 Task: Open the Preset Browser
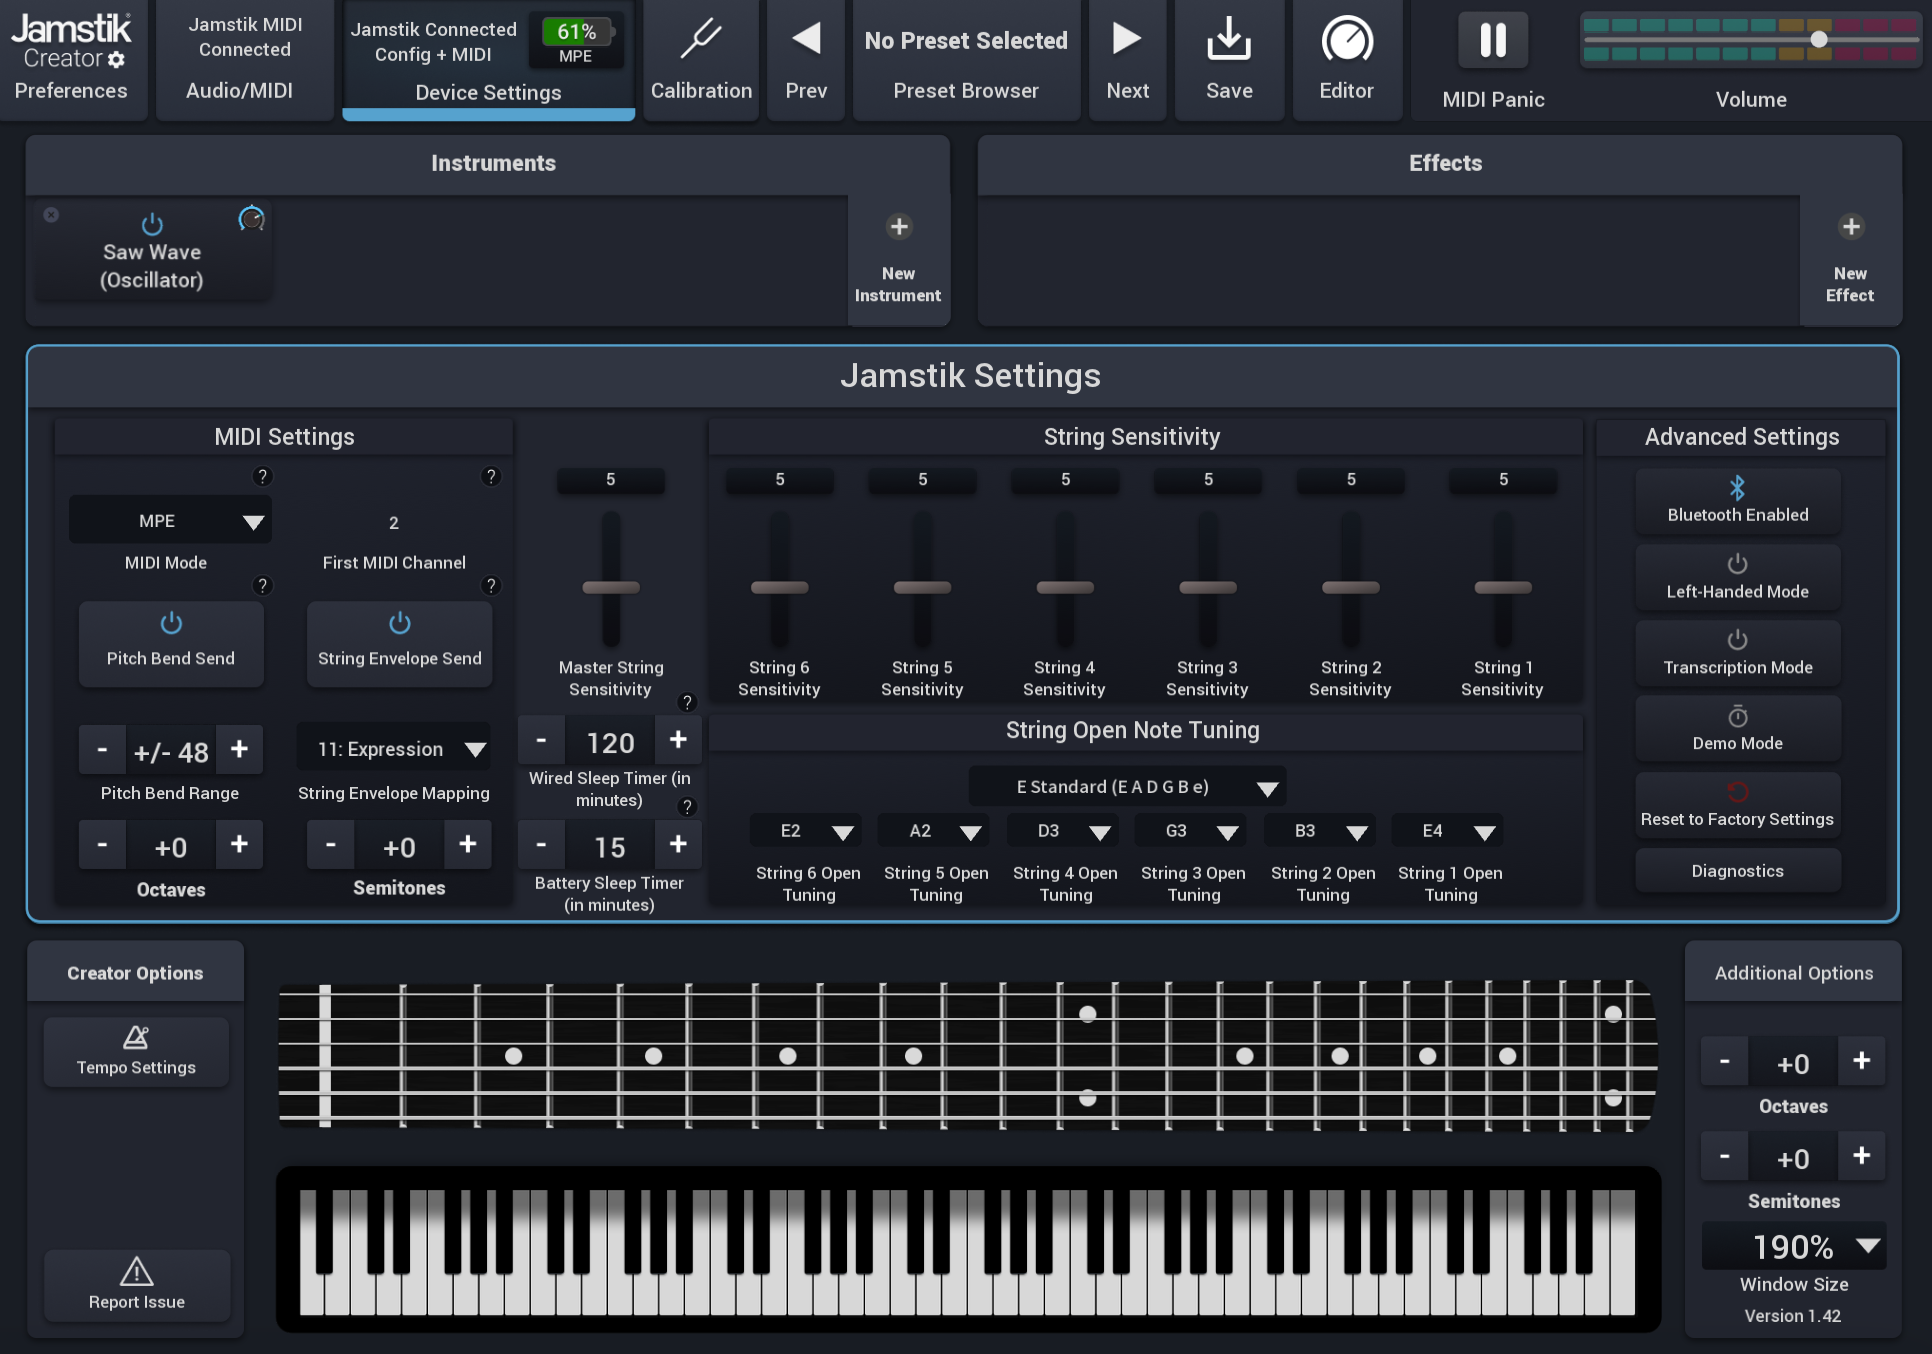(x=966, y=61)
